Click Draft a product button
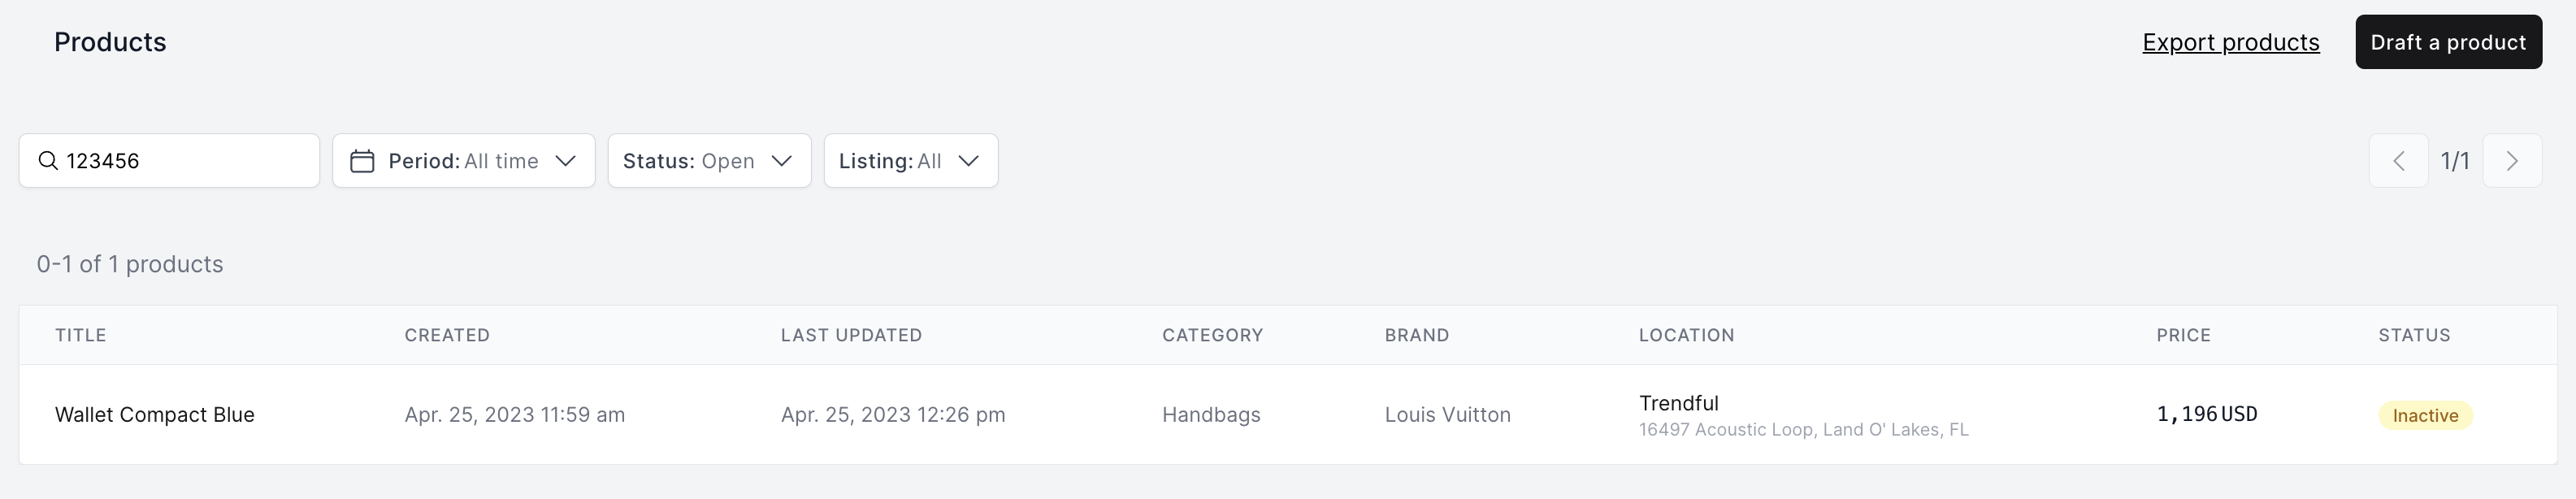The image size is (2576, 499). point(2448,42)
